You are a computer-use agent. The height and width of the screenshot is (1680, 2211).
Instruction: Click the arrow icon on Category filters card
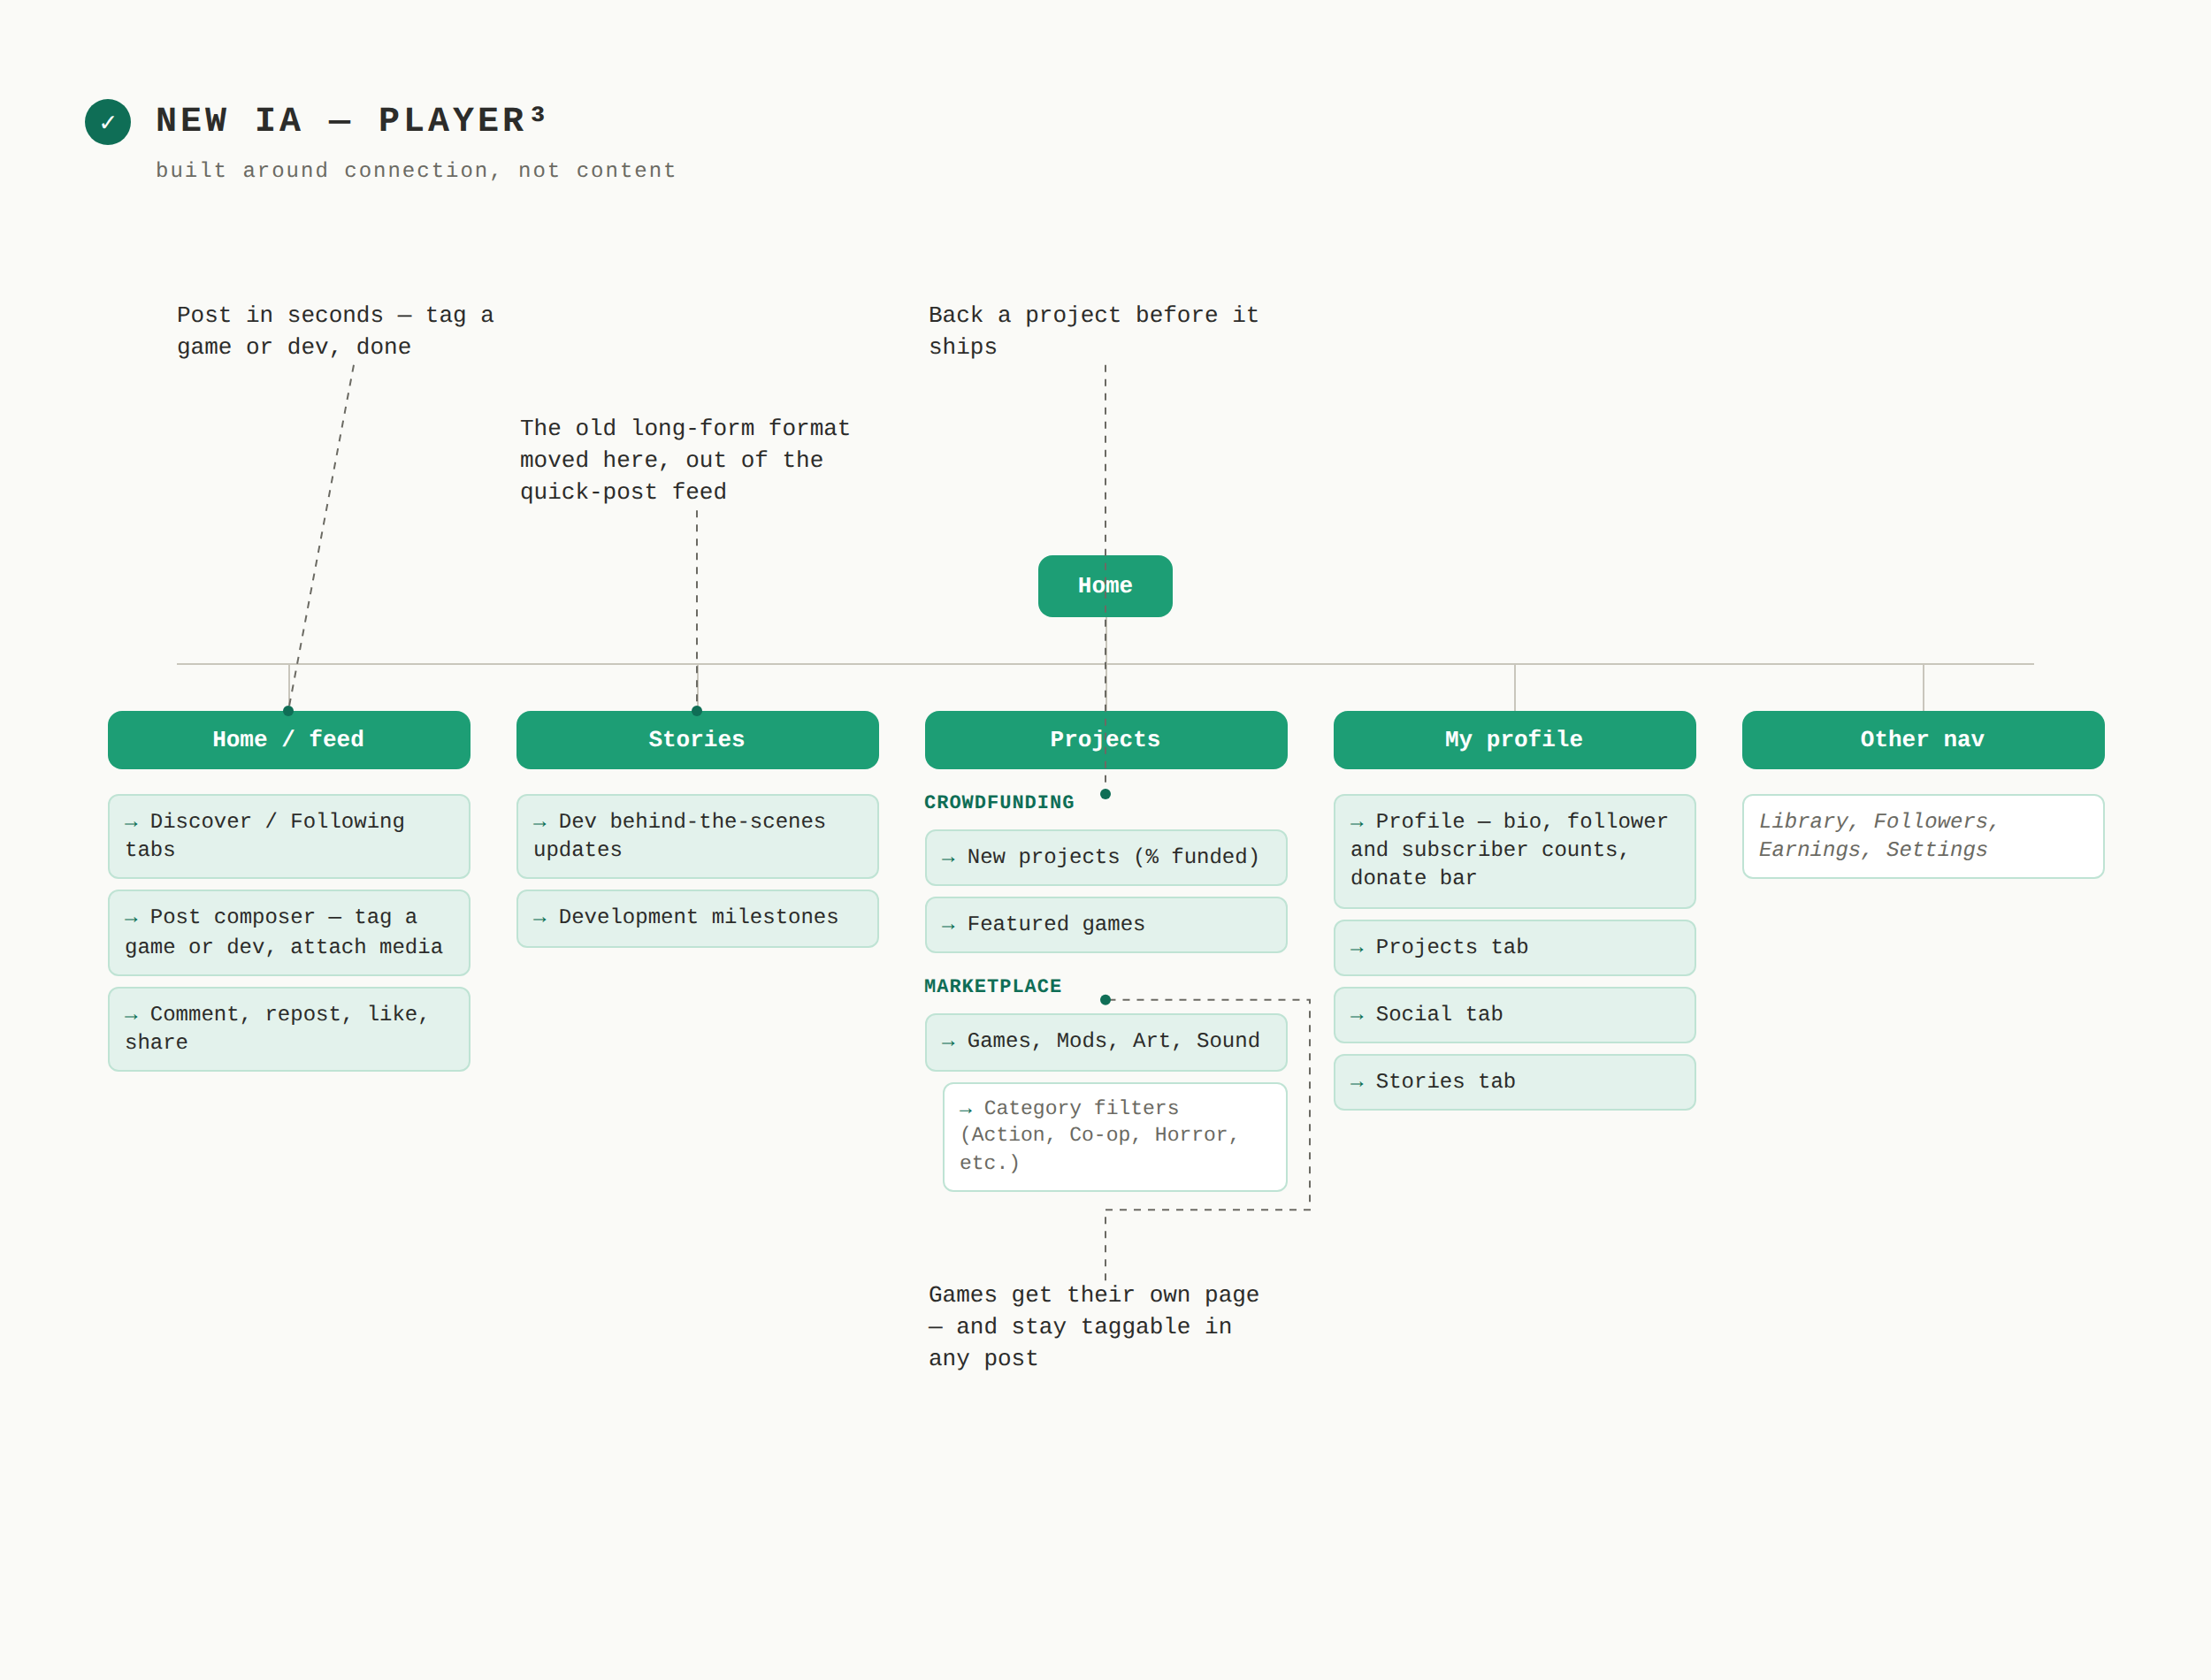[966, 1110]
